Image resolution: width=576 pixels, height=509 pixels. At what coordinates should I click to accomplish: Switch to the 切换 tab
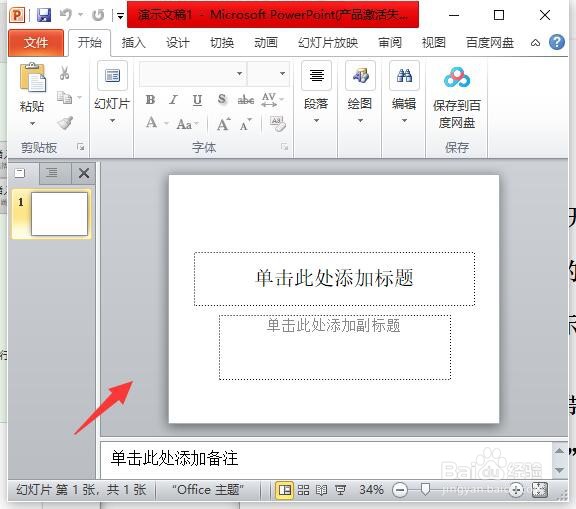click(x=222, y=43)
